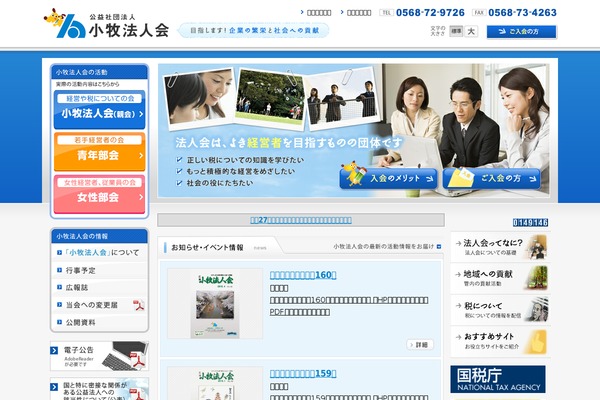600x400 pixels.
Task: Open 税について link
Action: coord(501,310)
